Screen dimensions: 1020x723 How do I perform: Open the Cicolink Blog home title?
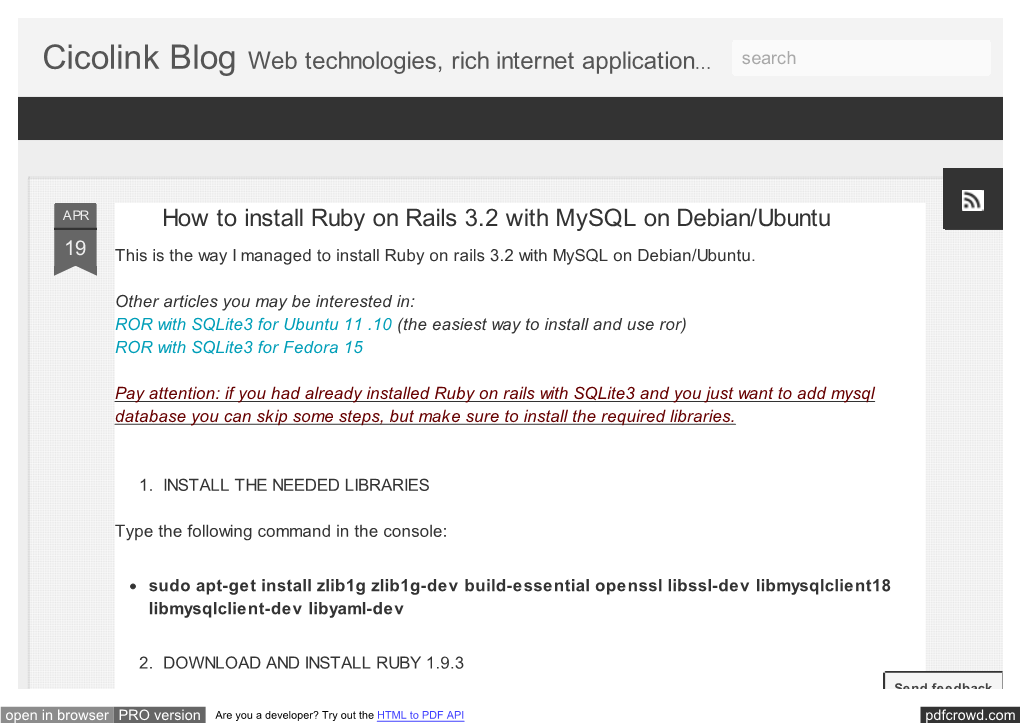[139, 58]
